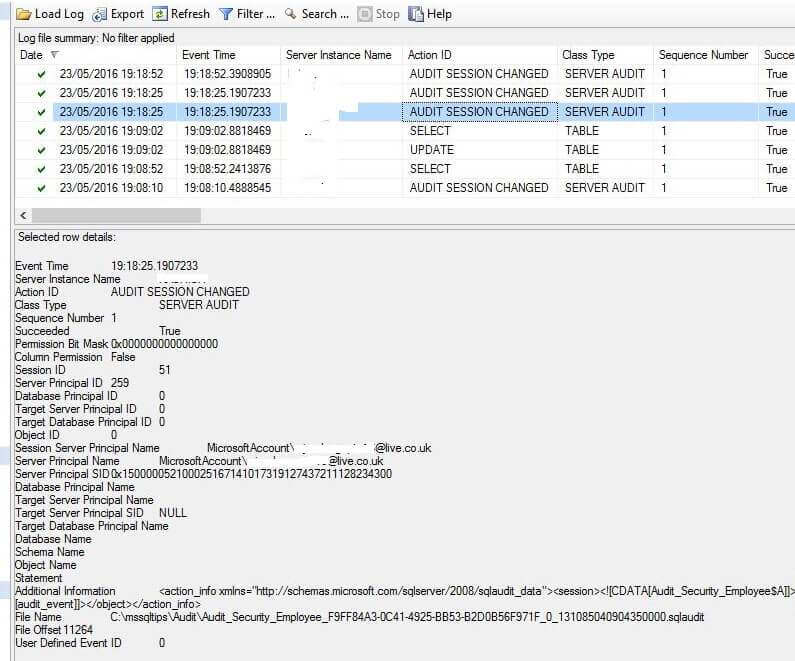Click the sort arrow in Date header
The image size is (795, 661).
point(55,54)
